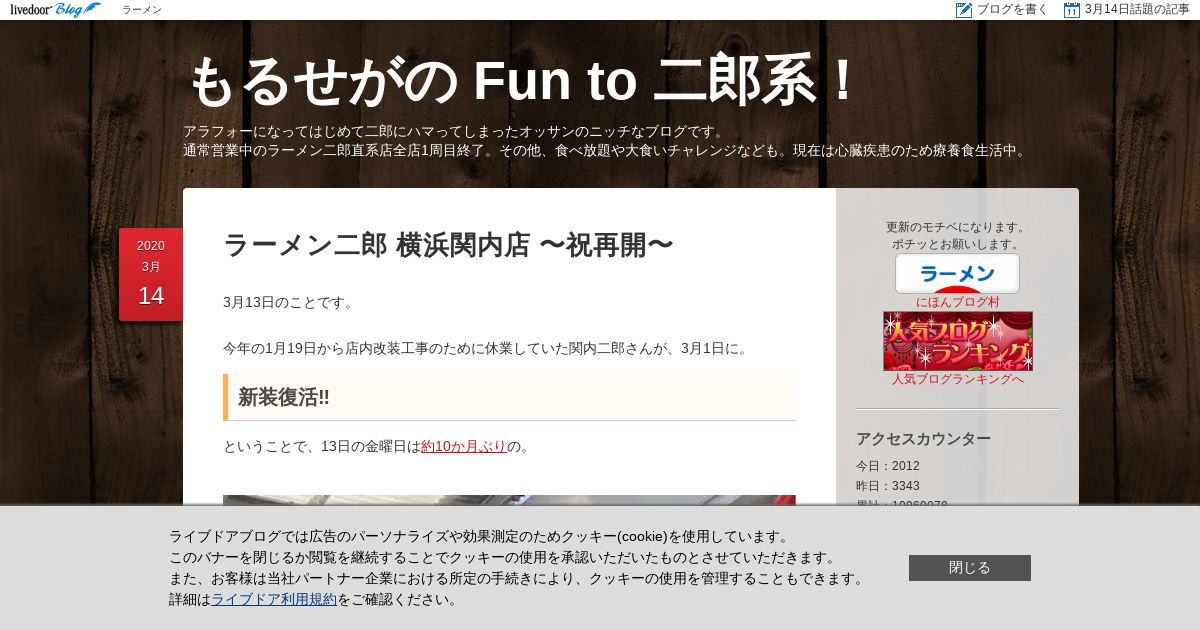Screen dimensions: 1200x630
Task: Click the calendar icon in top bar
Action: coord(1072,10)
